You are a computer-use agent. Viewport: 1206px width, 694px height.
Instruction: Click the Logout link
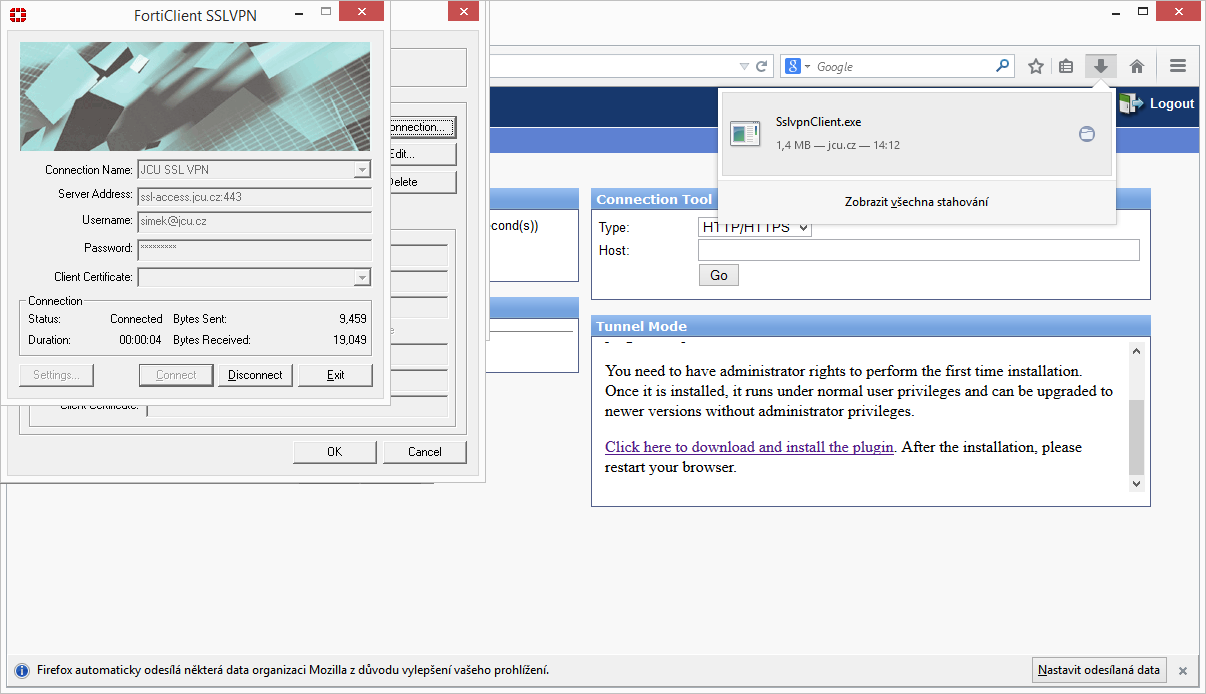coord(1172,104)
